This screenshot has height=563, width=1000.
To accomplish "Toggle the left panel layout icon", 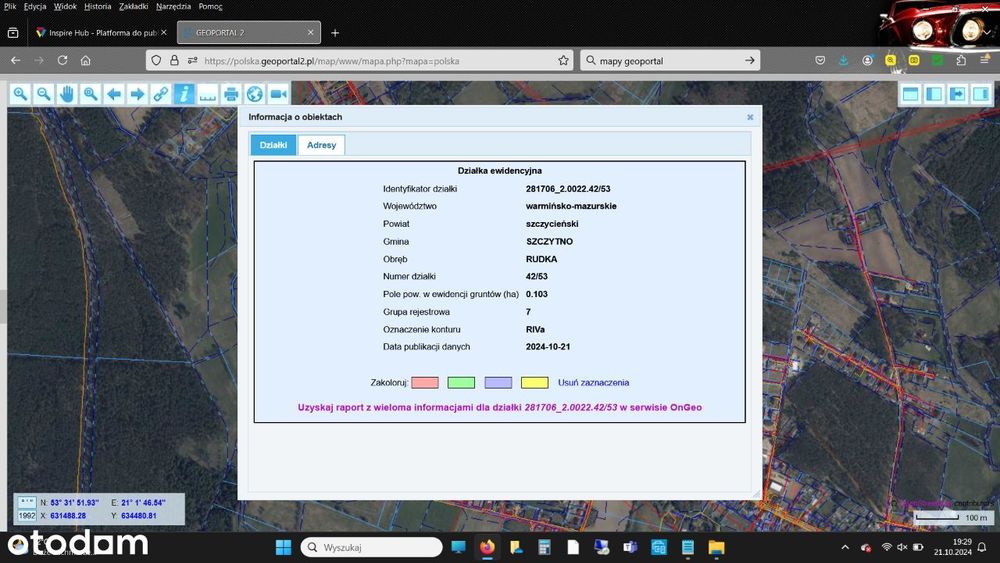I will point(934,94).
